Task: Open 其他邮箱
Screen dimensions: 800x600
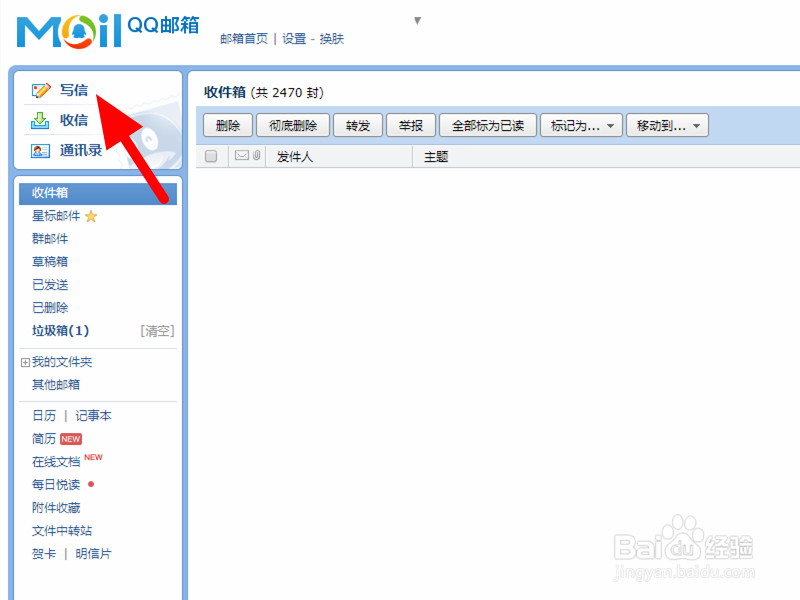Action: click(x=56, y=385)
